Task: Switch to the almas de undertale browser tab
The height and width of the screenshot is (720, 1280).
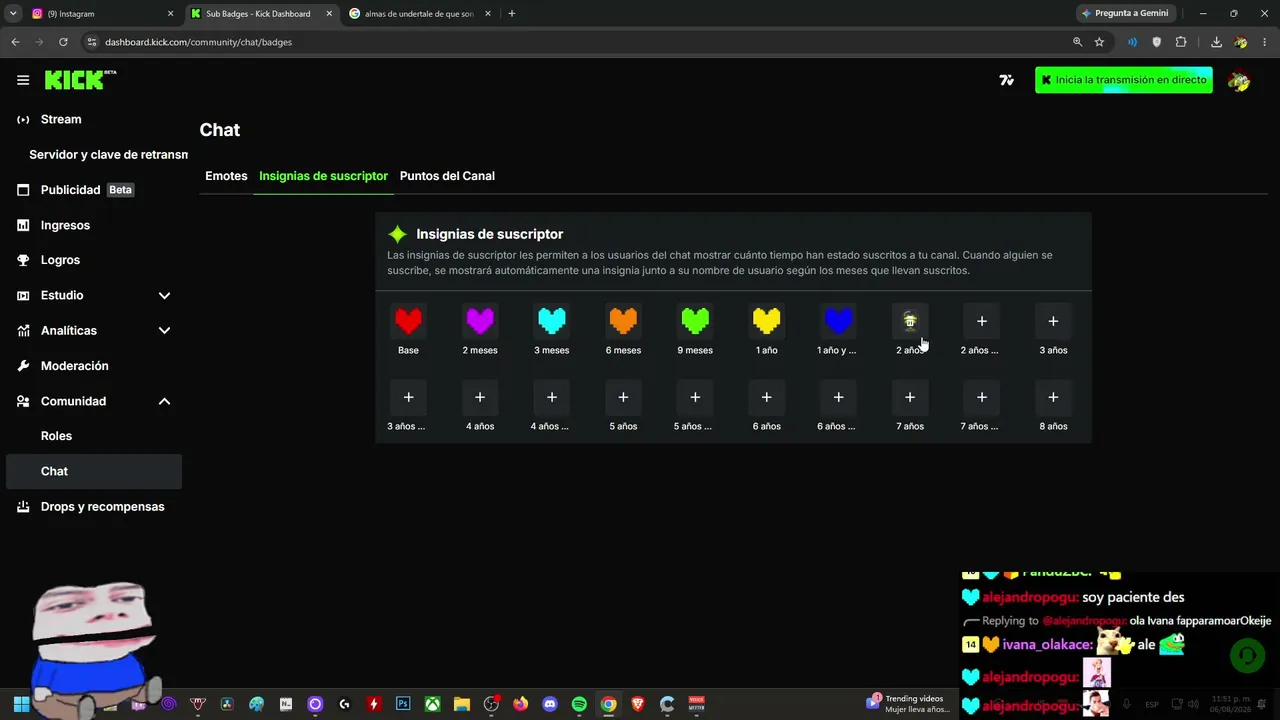Action: click(x=420, y=14)
